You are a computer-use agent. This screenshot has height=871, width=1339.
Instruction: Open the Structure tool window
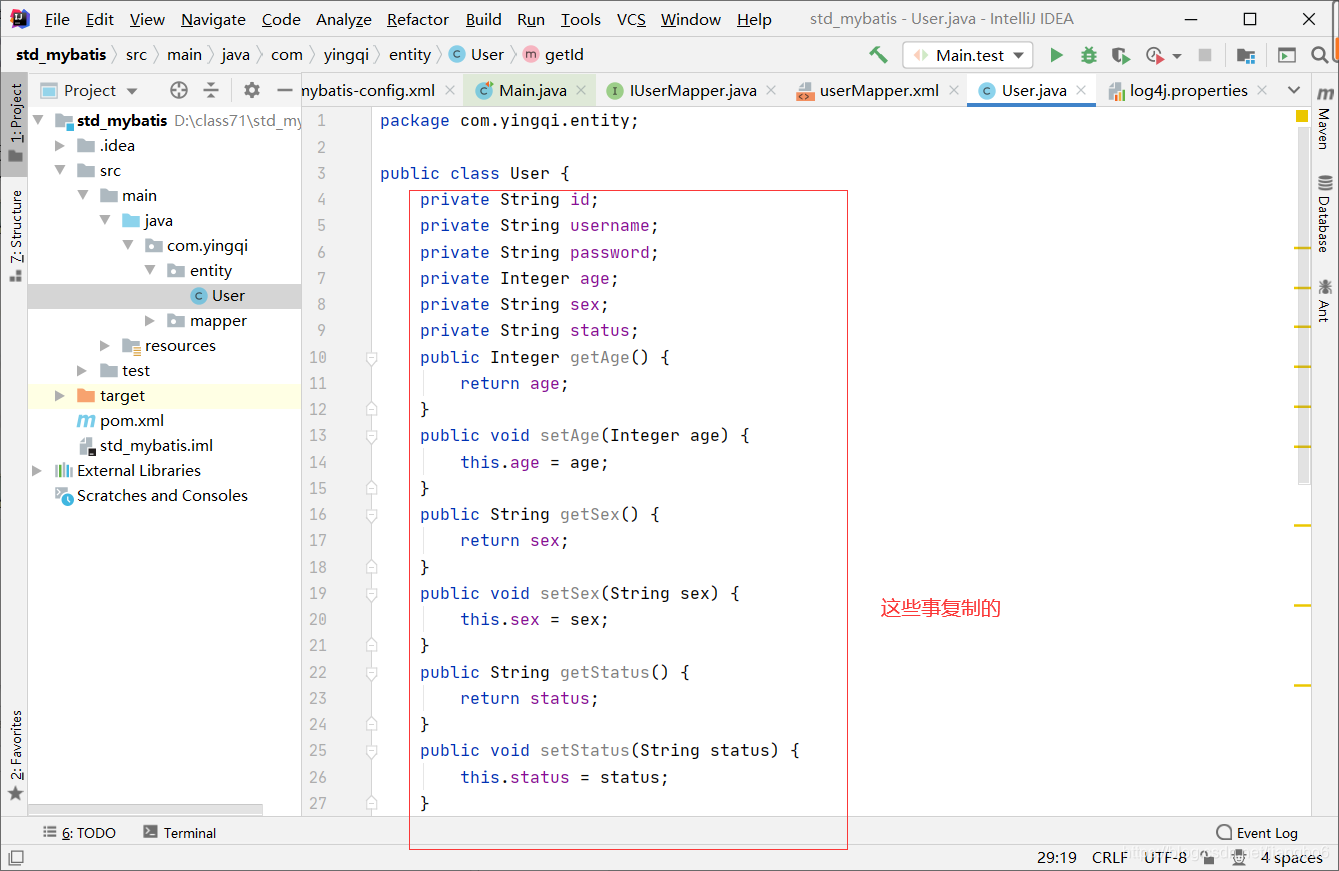coord(16,235)
